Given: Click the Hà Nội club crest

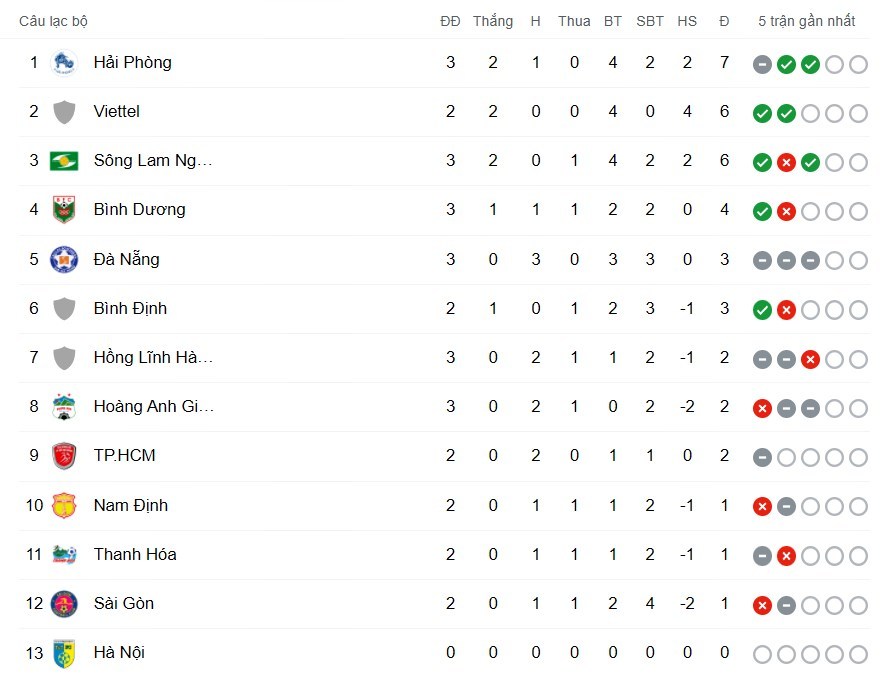Looking at the screenshot, I should [x=64, y=653].
